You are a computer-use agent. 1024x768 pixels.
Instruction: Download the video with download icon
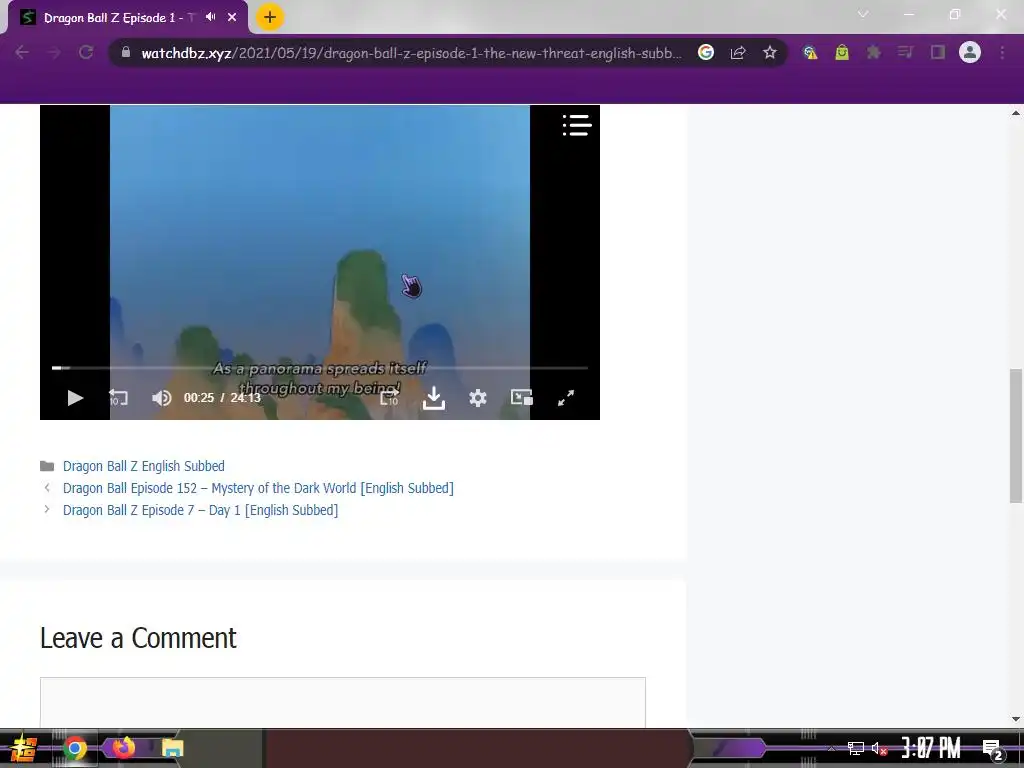434,398
